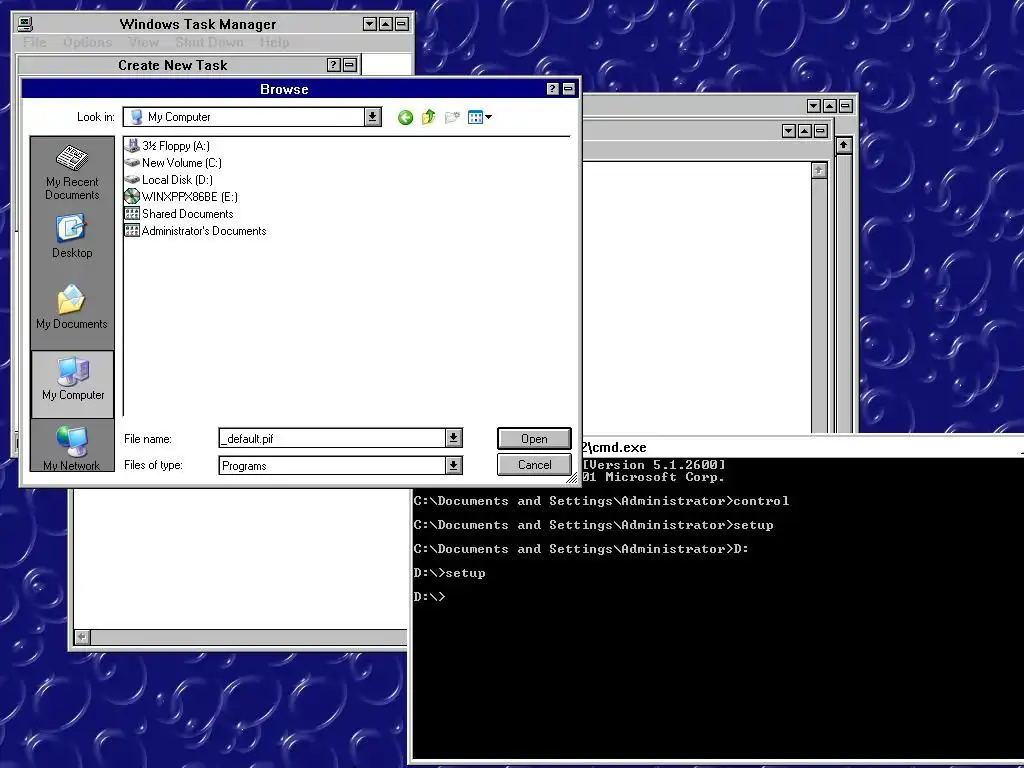Select the Shared Documents folder

(x=179, y=214)
